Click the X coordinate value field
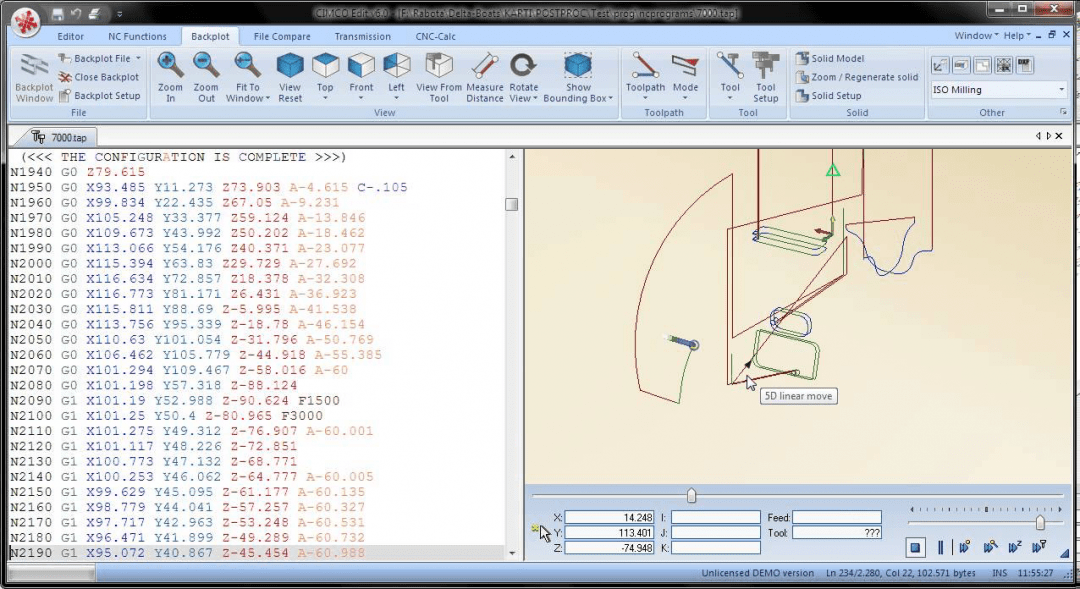The height and width of the screenshot is (589, 1080). click(x=610, y=518)
